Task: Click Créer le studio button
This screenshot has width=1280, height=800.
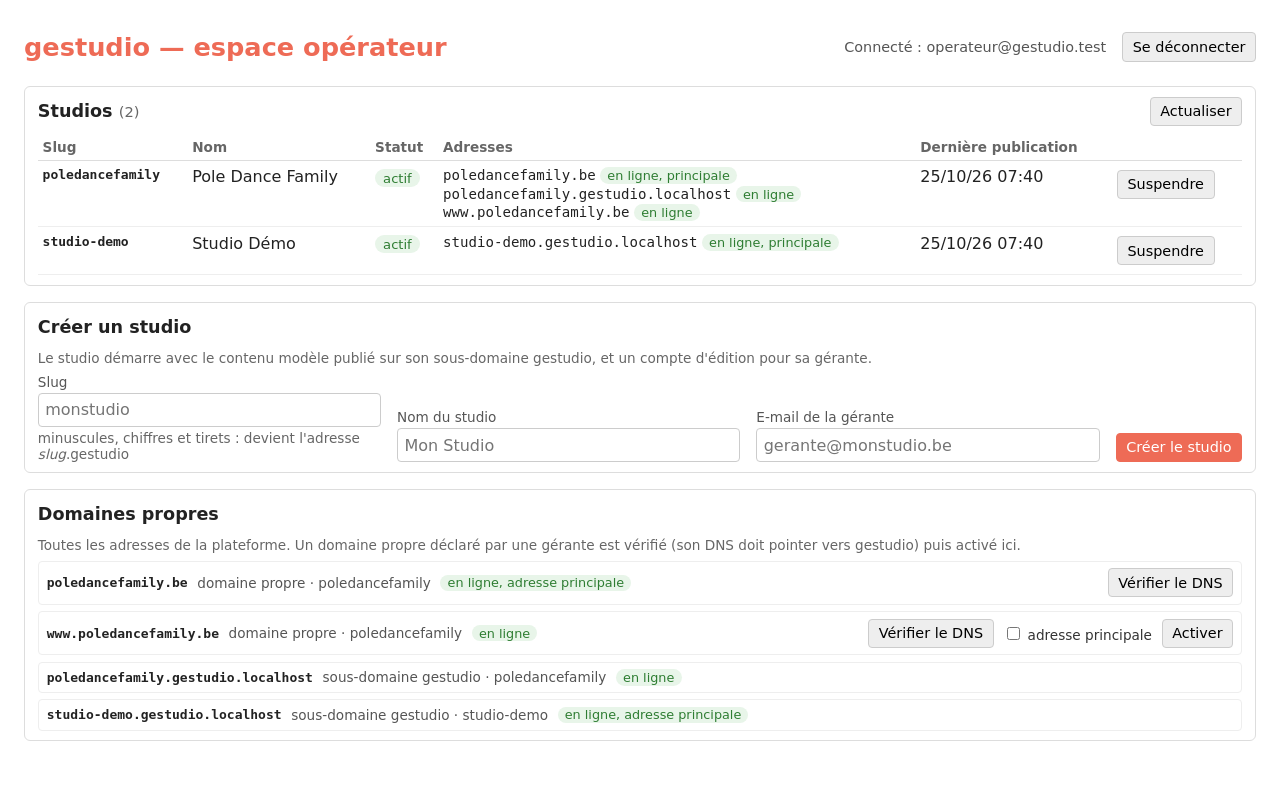Action: (x=1178, y=447)
